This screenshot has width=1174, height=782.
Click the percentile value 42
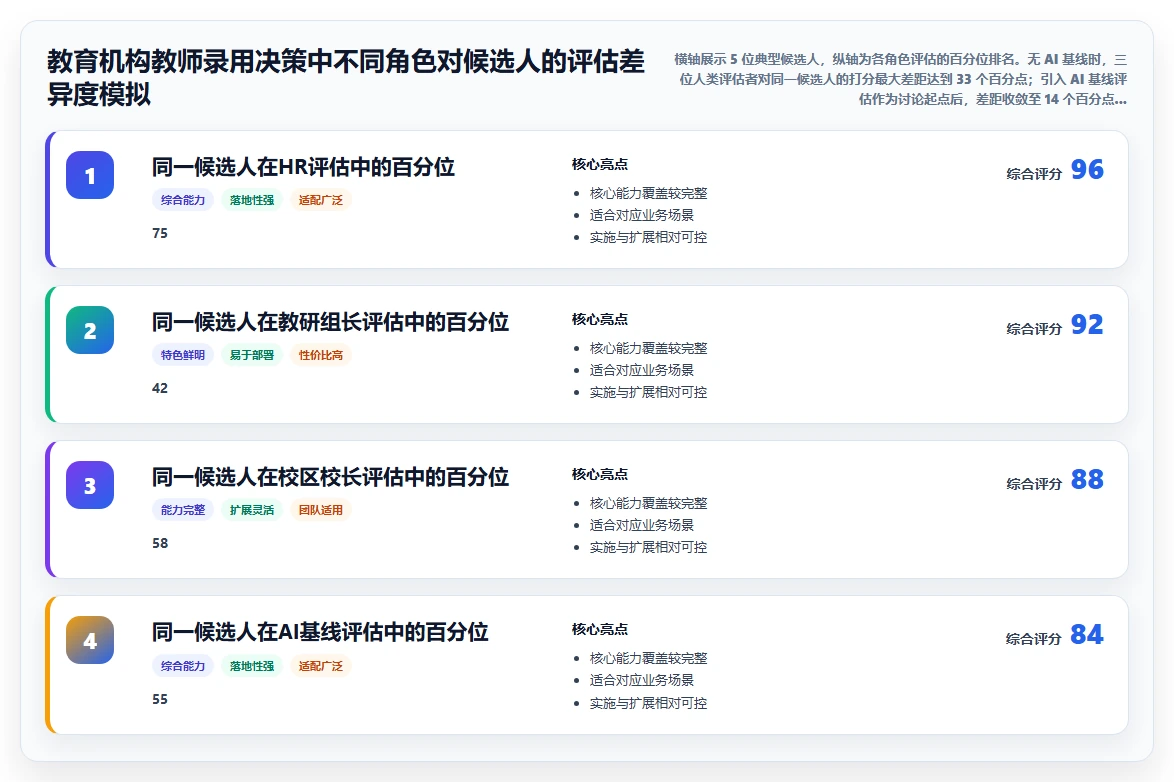click(160, 388)
